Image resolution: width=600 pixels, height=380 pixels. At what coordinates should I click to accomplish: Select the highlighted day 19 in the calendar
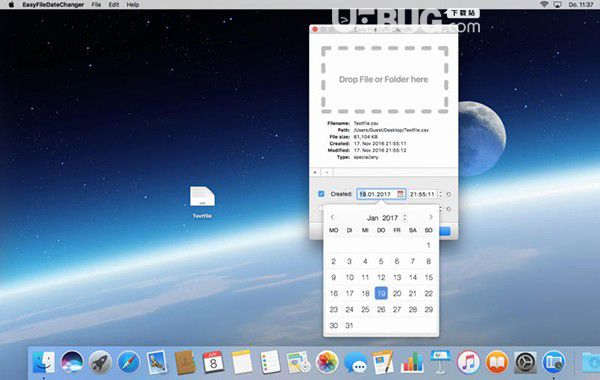[381, 293]
